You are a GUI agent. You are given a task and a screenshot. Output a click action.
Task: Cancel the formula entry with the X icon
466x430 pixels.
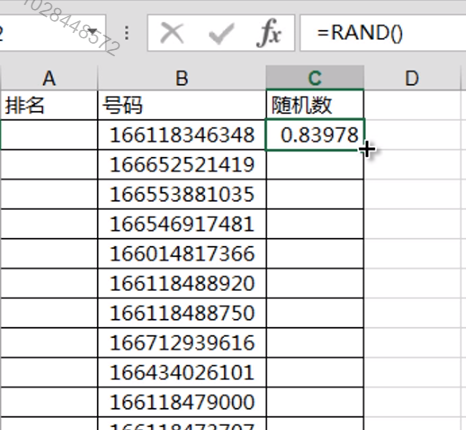pos(172,33)
